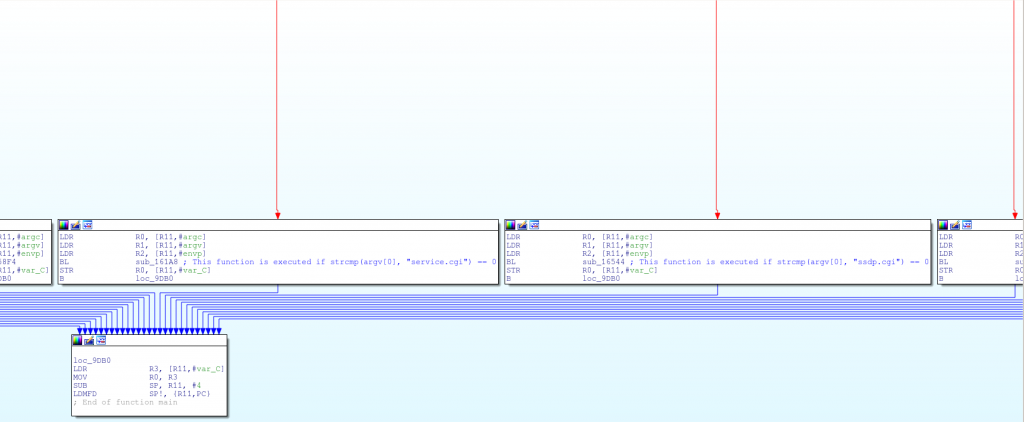This screenshot has height=422, width=1024.
Task: Click the "service.cgi" strcmp comment
Action: [338, 262]
